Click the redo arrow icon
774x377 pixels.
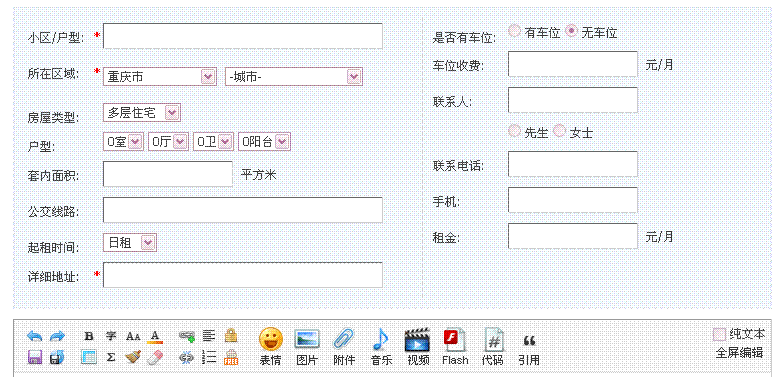pyautogui.click(x=57, y=336)
